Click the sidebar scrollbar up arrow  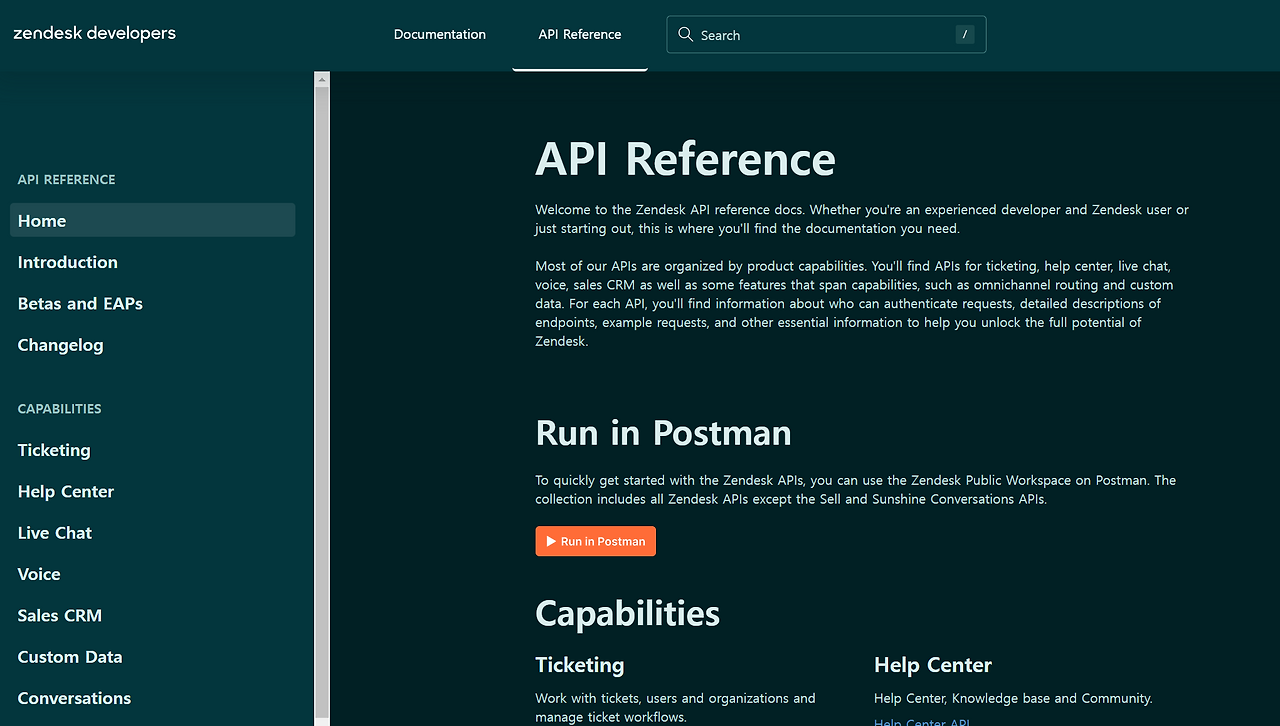(322, 79)
